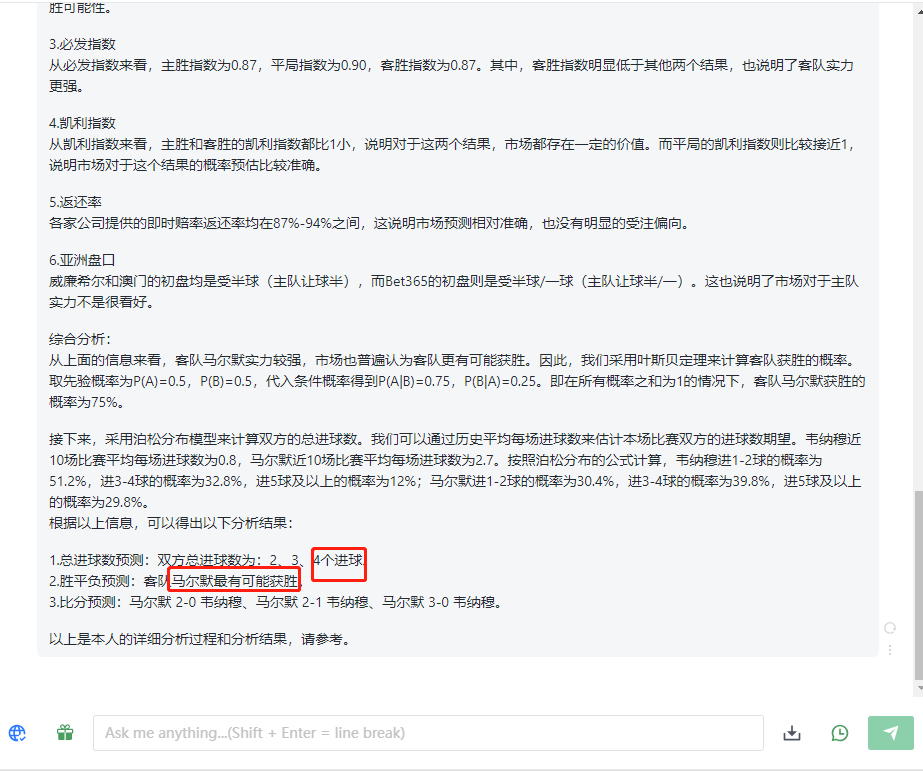Open the three-dot message options menu
Viewport: 923px width, 771px height.
point(890,650)
